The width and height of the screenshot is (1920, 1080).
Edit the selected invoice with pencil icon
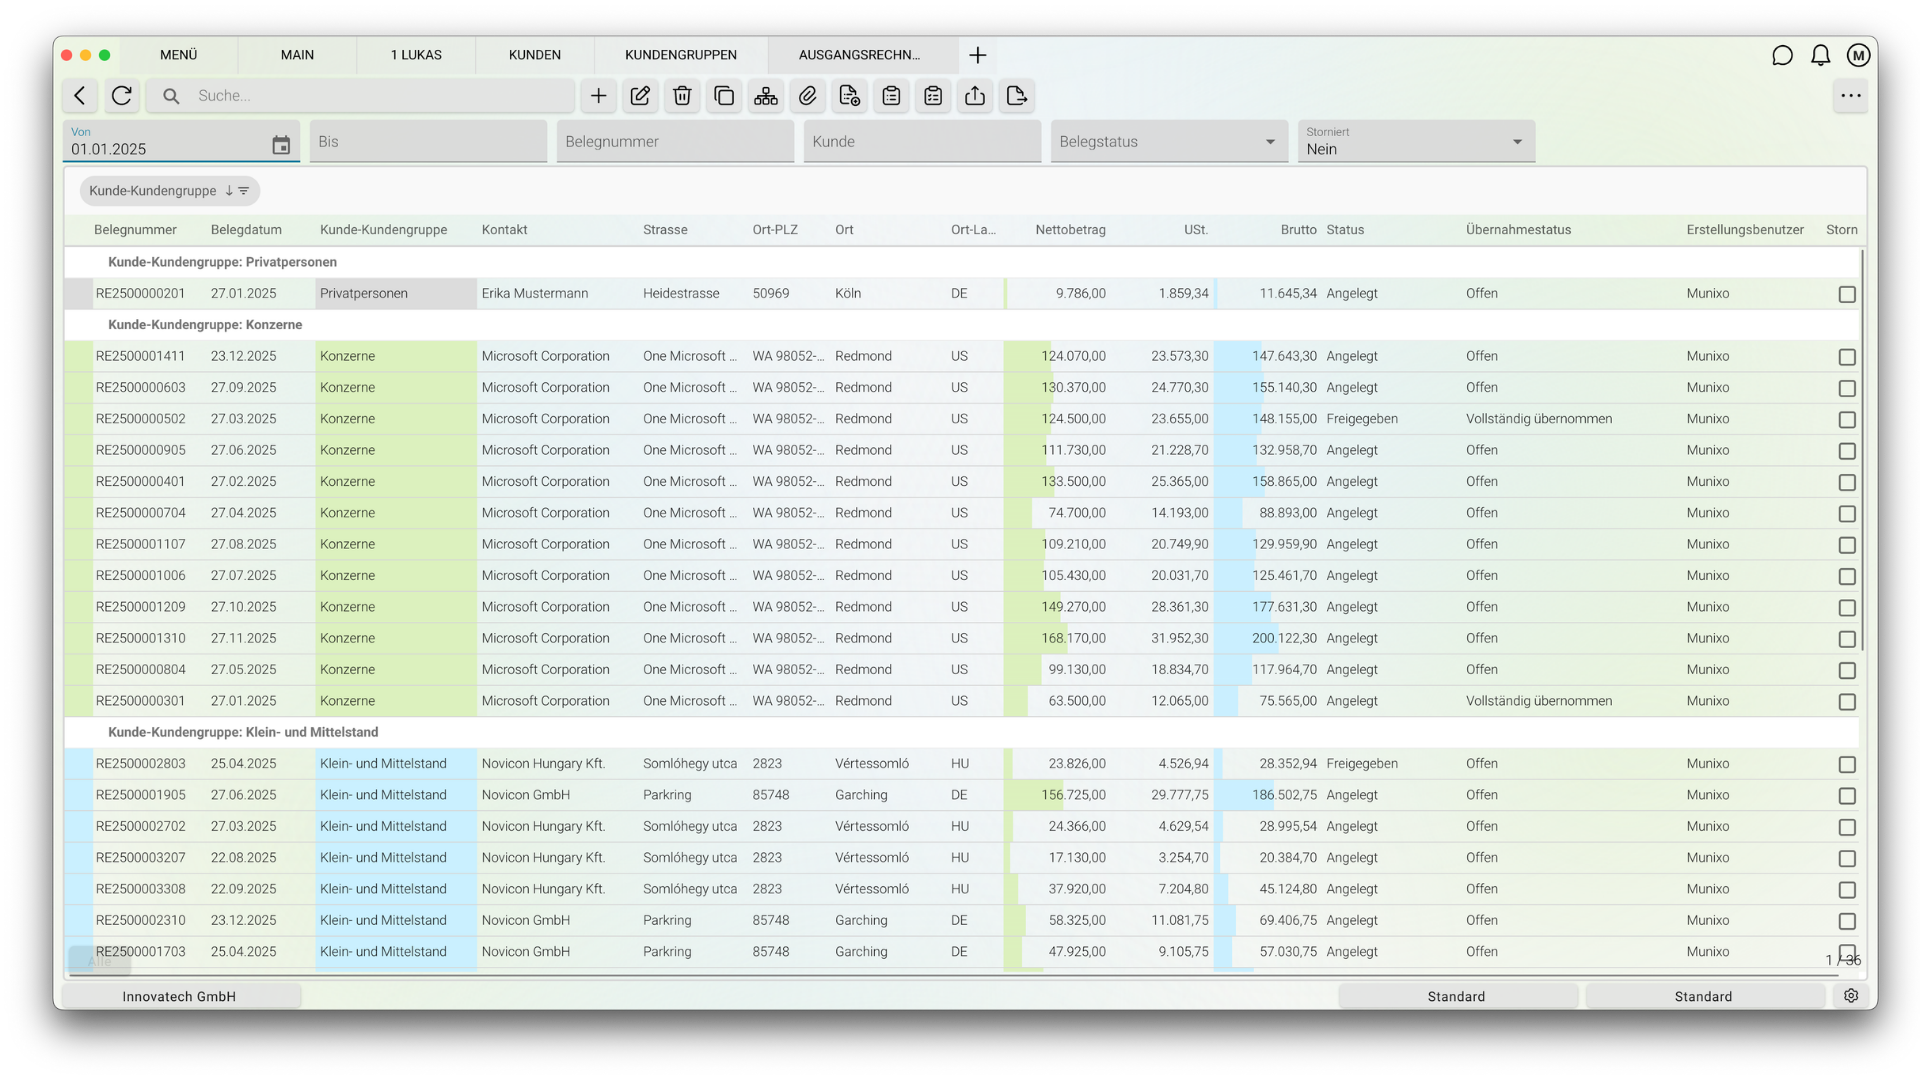[640, 96]
